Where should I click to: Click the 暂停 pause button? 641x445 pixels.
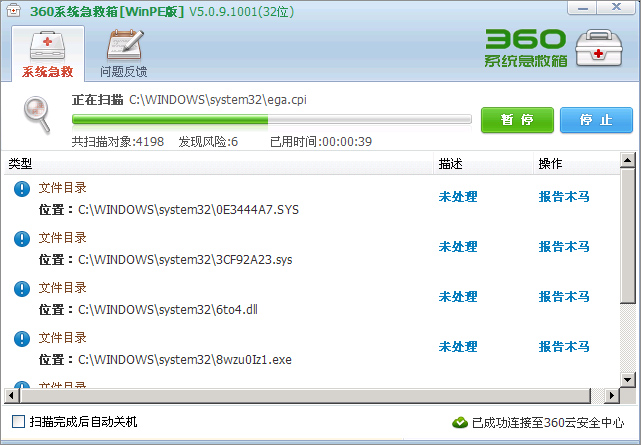coord(517,120)
